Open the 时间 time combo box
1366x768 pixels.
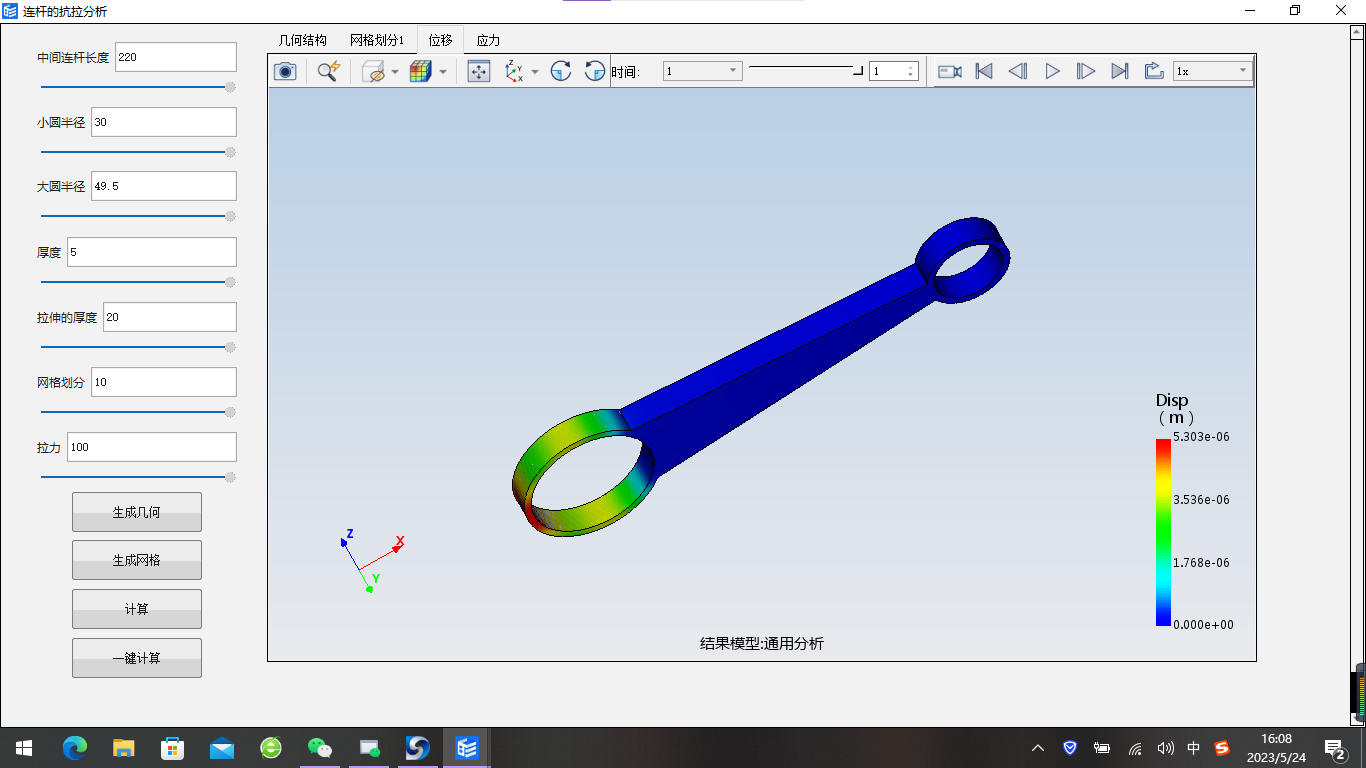tap(702, 71)
